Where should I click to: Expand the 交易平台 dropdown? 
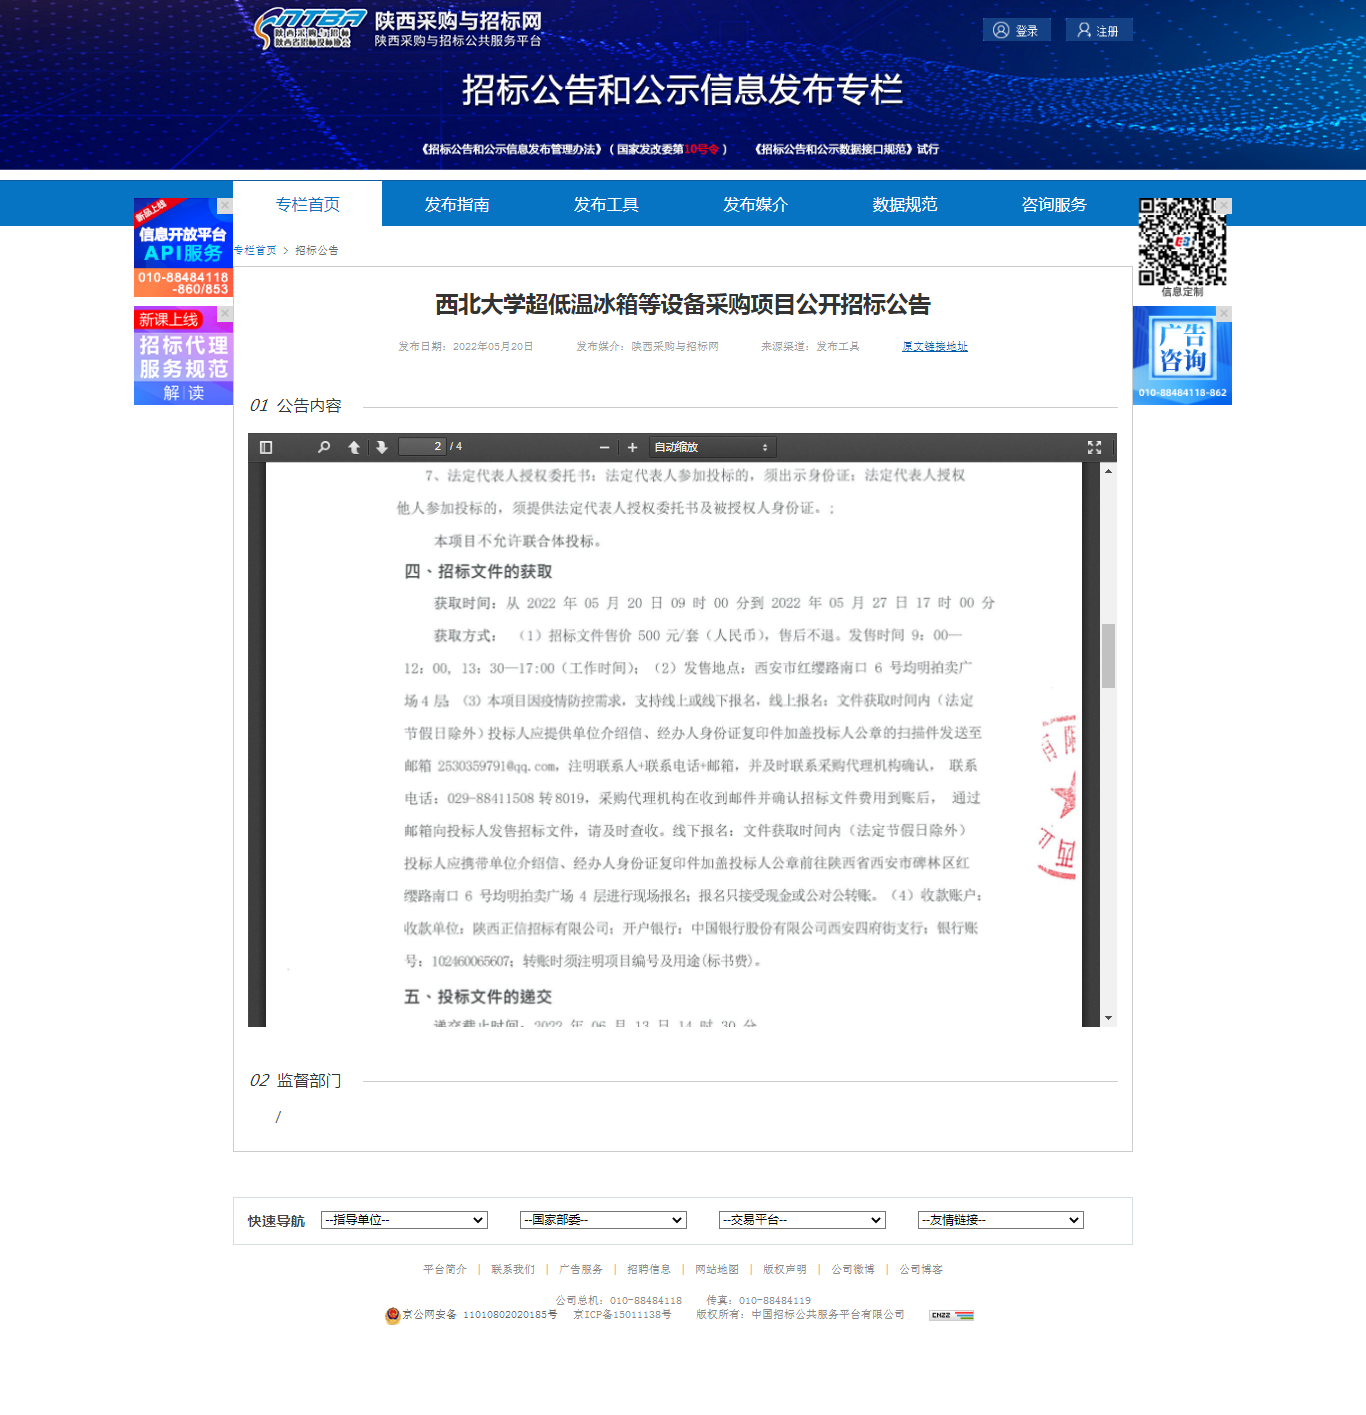tap(802, 1220)
